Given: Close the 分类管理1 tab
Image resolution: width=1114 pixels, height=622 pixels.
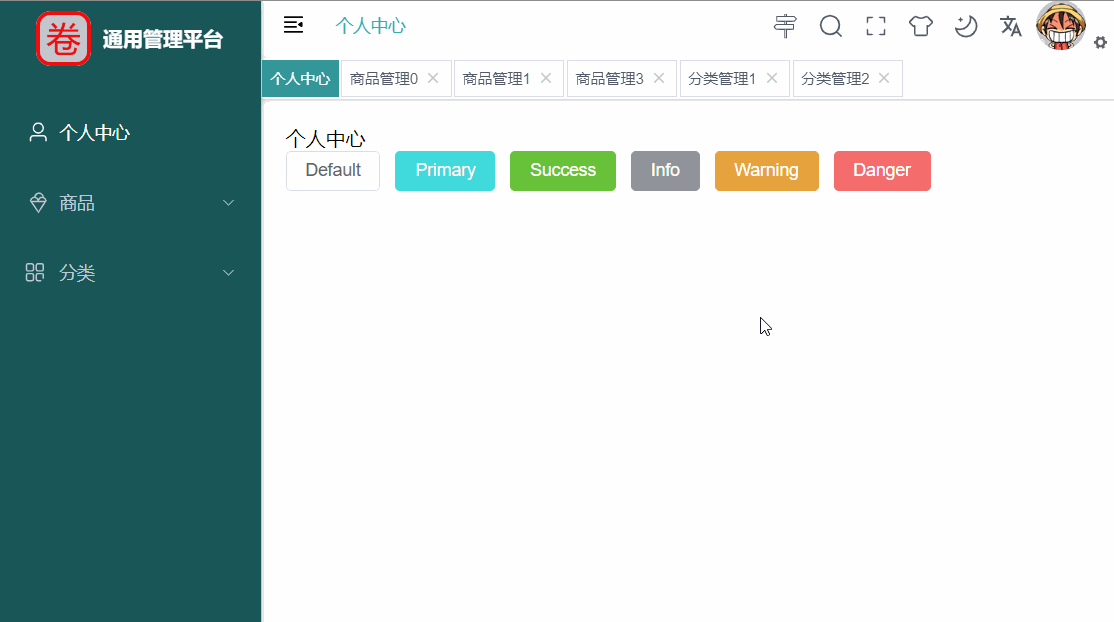Looking at the screenshot, I should coord(771,77).
